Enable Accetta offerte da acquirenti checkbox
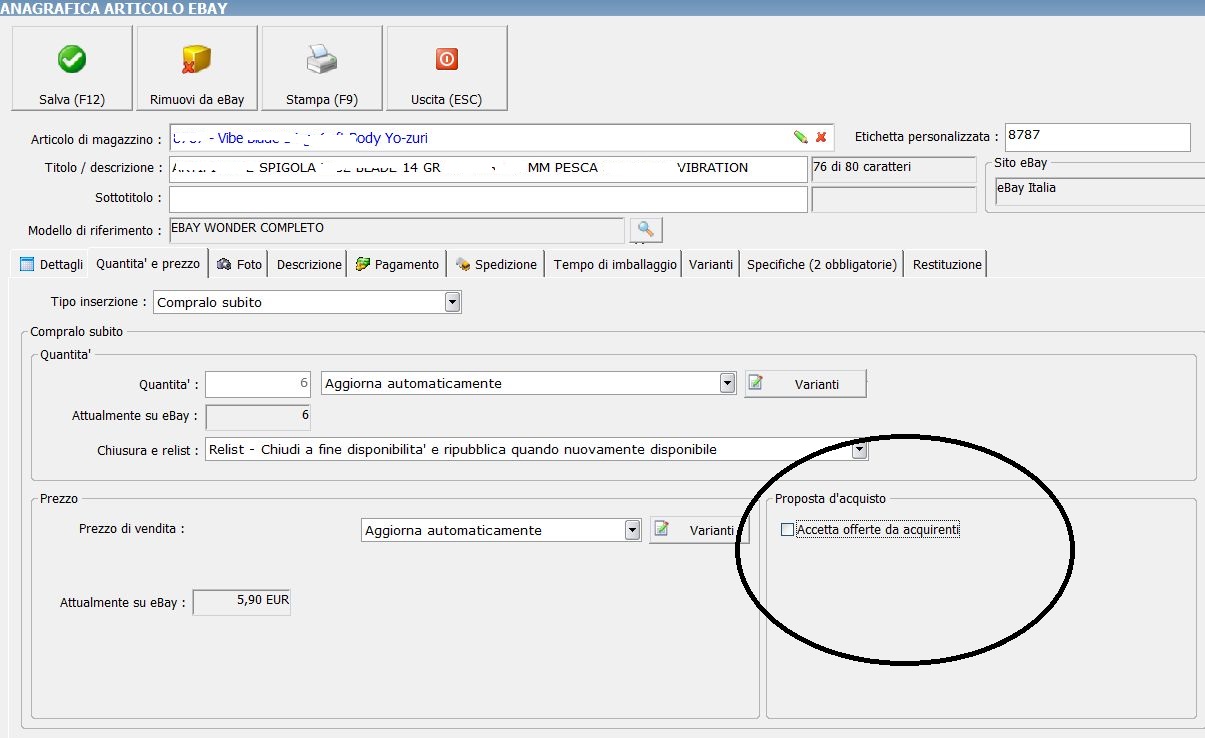 click(788, 530)
